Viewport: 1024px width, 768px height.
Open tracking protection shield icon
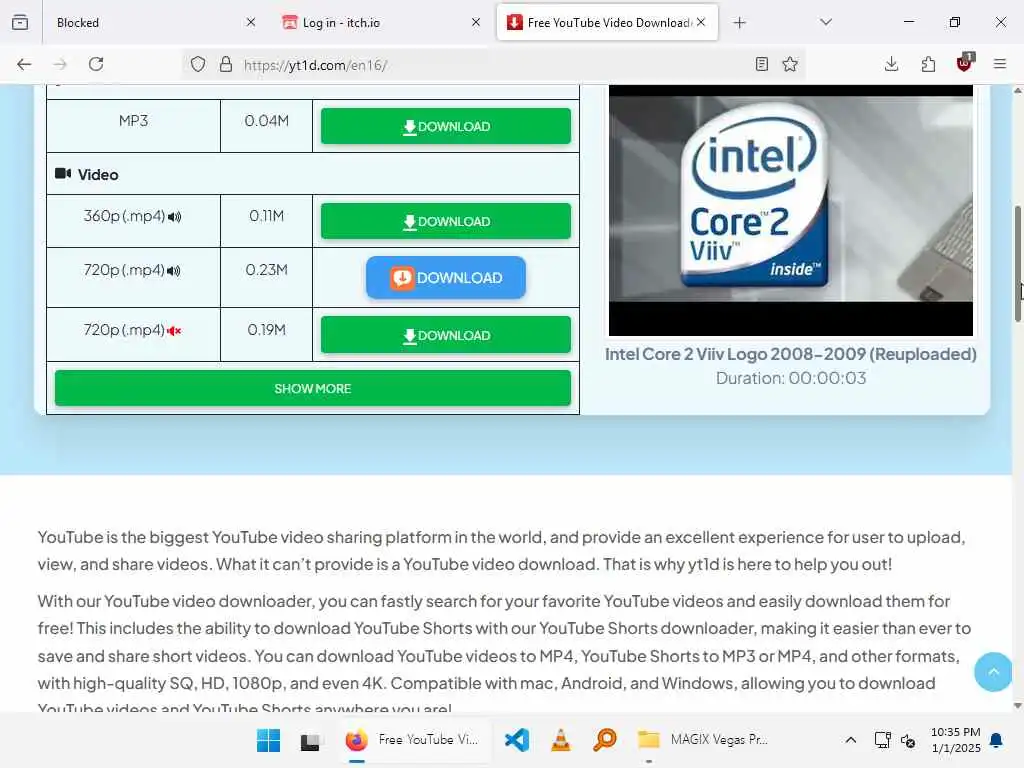(198, 64)
